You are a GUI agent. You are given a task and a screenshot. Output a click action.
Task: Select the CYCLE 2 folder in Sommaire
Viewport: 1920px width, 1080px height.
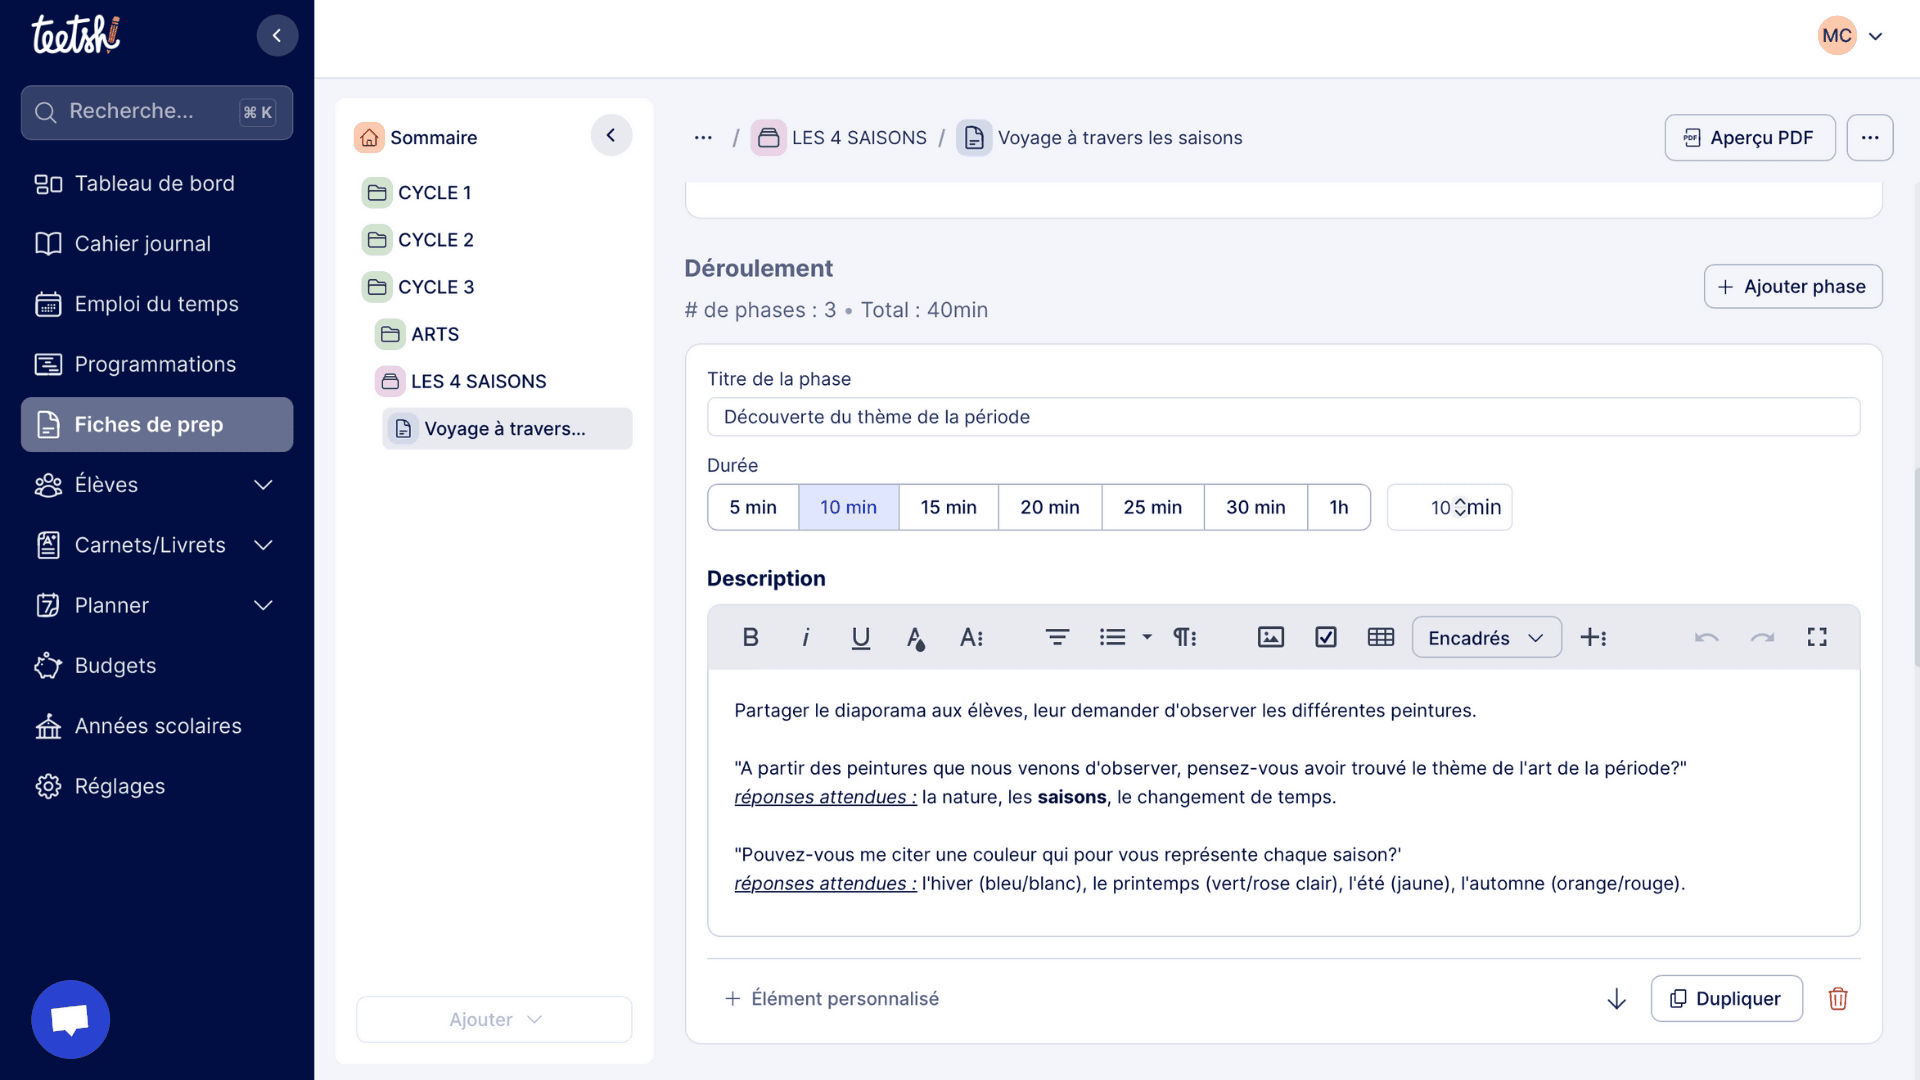(435, 240)
